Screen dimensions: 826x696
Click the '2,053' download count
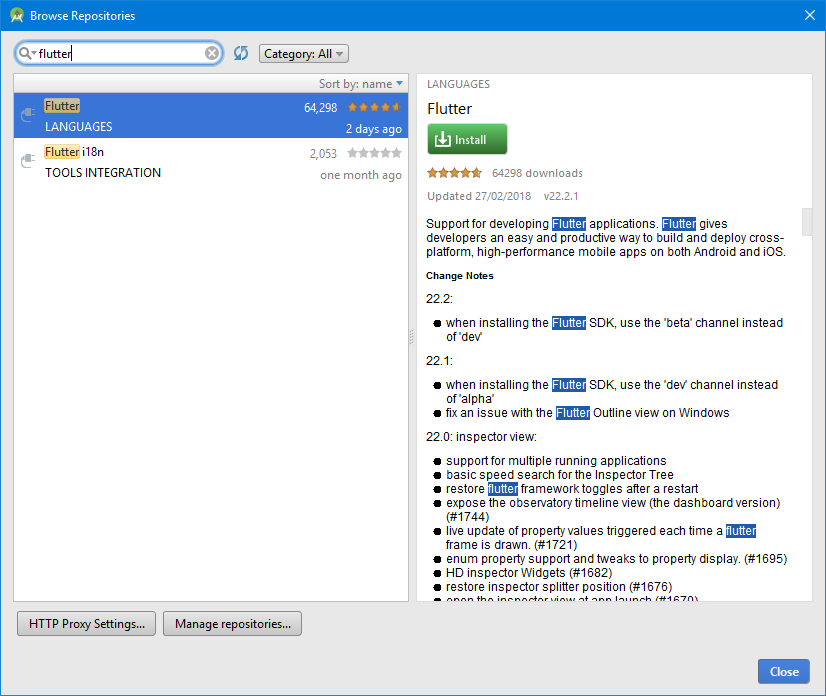coord(323,154)
